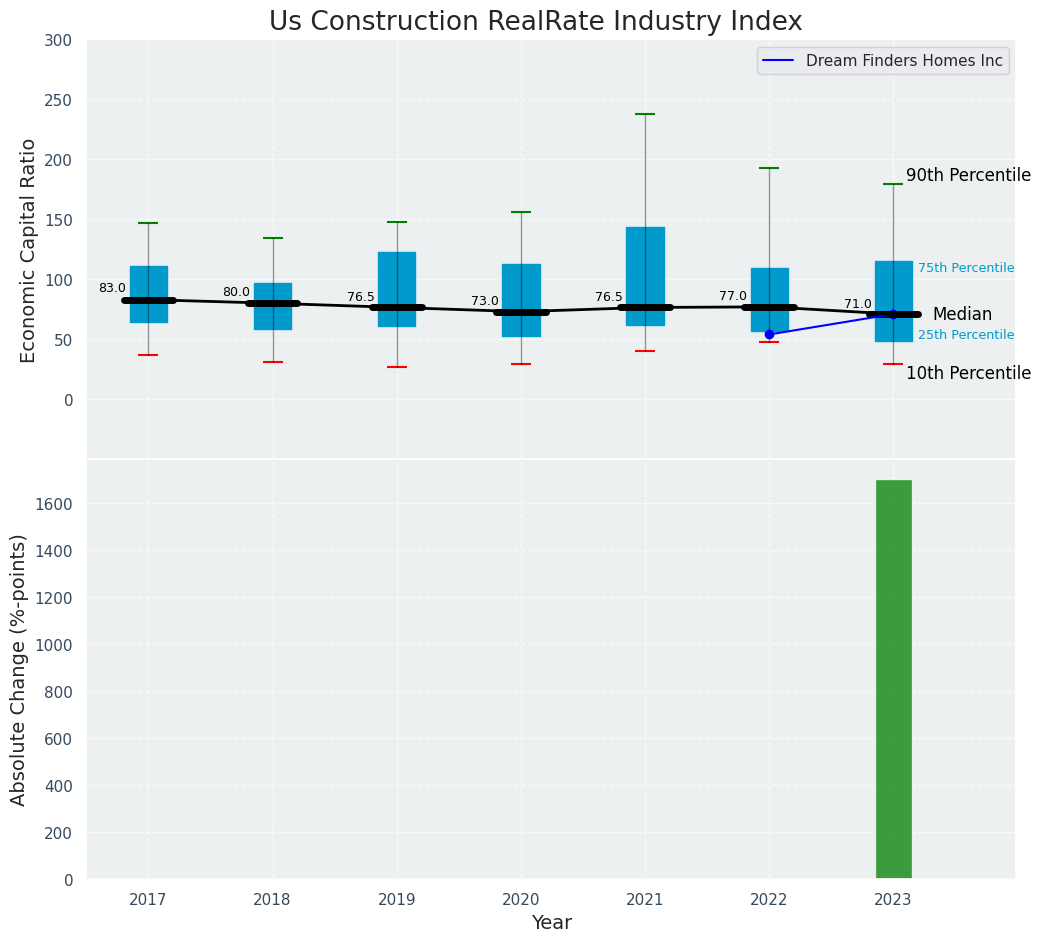Click the Absolute Change (%-points) axis title
This screenshot has height=942, width=1041.
point(19,669)
